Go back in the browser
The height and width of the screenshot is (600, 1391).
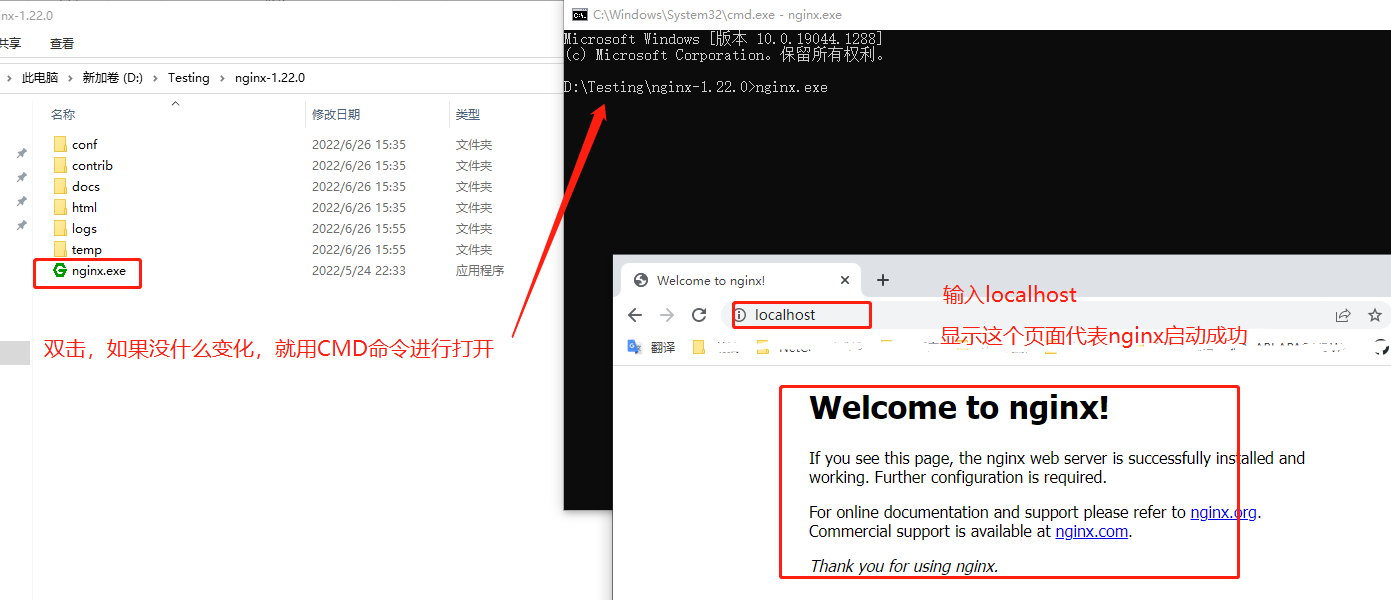(635, 315)
